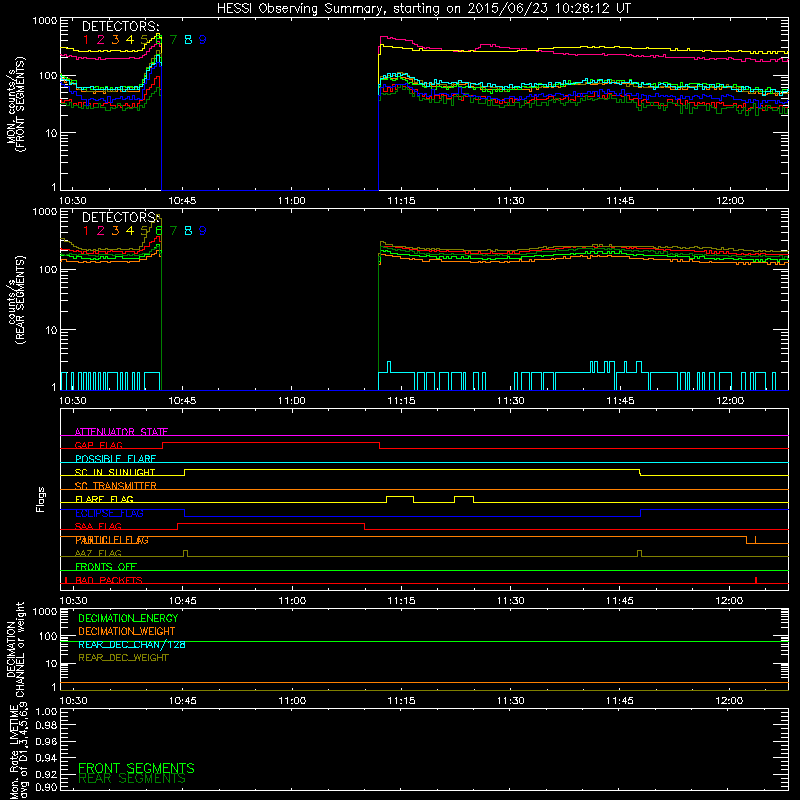Select detector 2 in front segments legend
The image size is (800, 800).
click(101, 40)
